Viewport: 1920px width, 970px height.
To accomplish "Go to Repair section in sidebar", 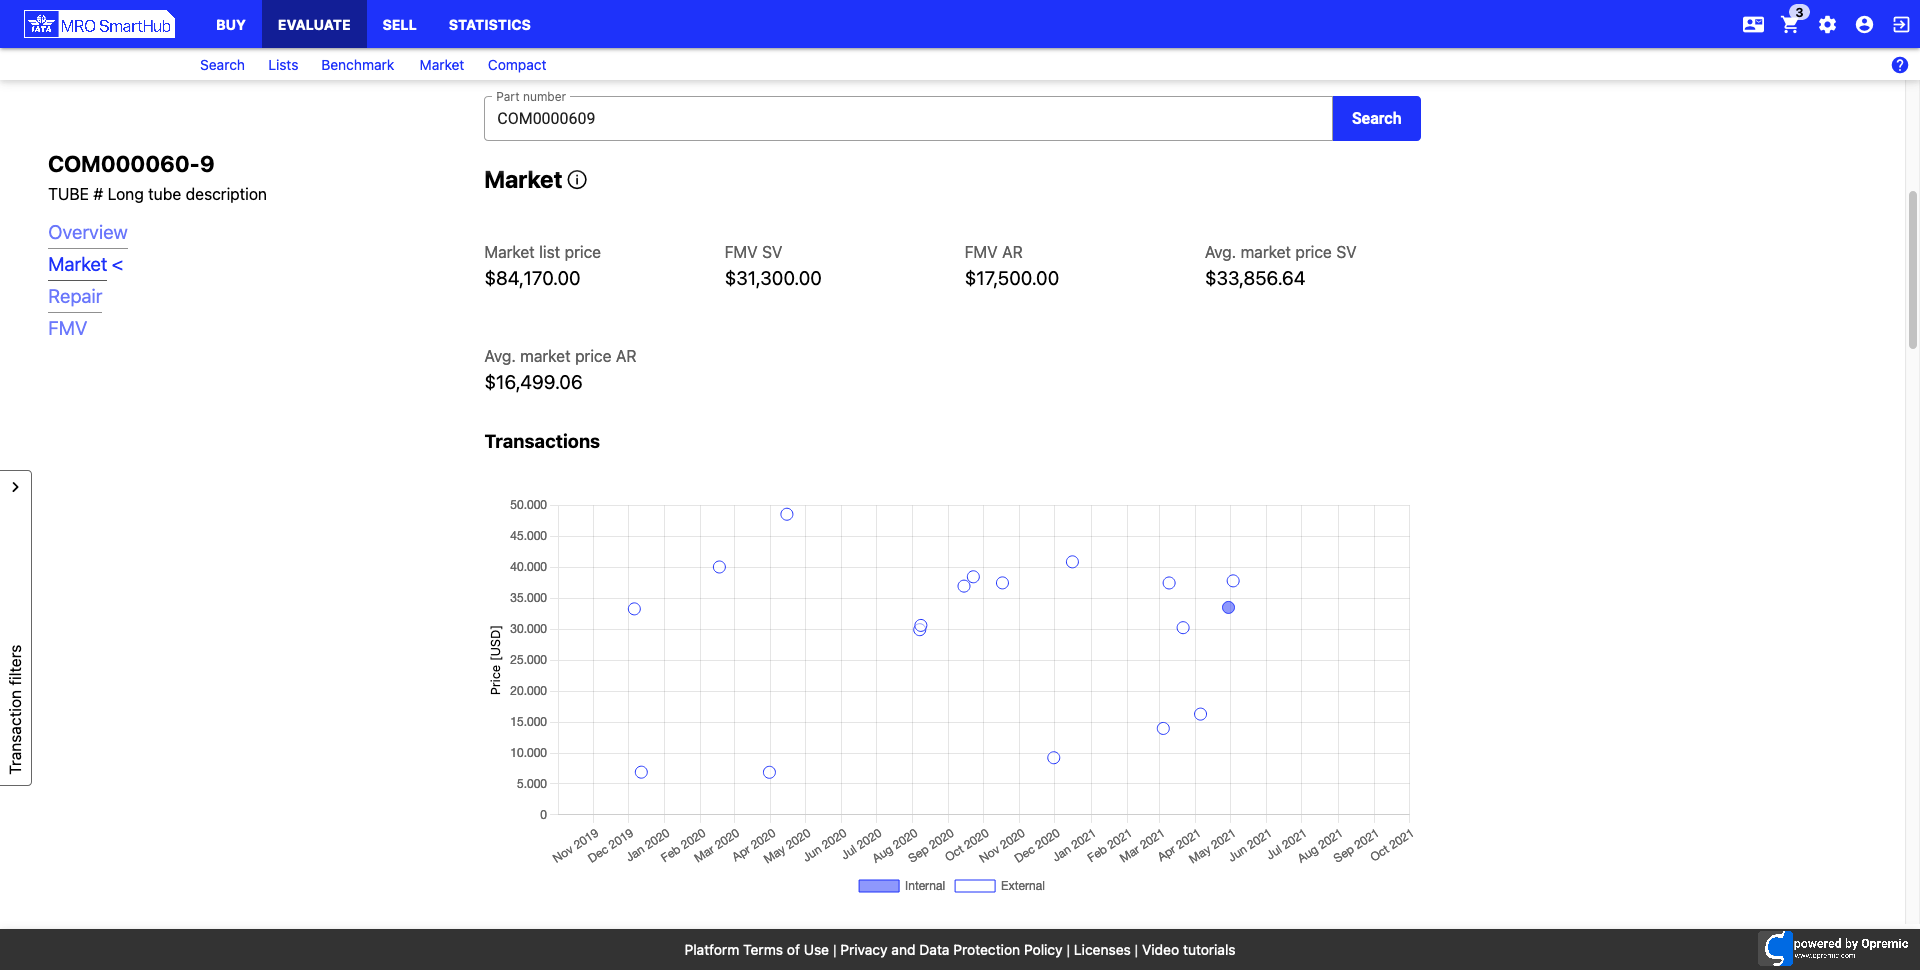I will 75,297.
